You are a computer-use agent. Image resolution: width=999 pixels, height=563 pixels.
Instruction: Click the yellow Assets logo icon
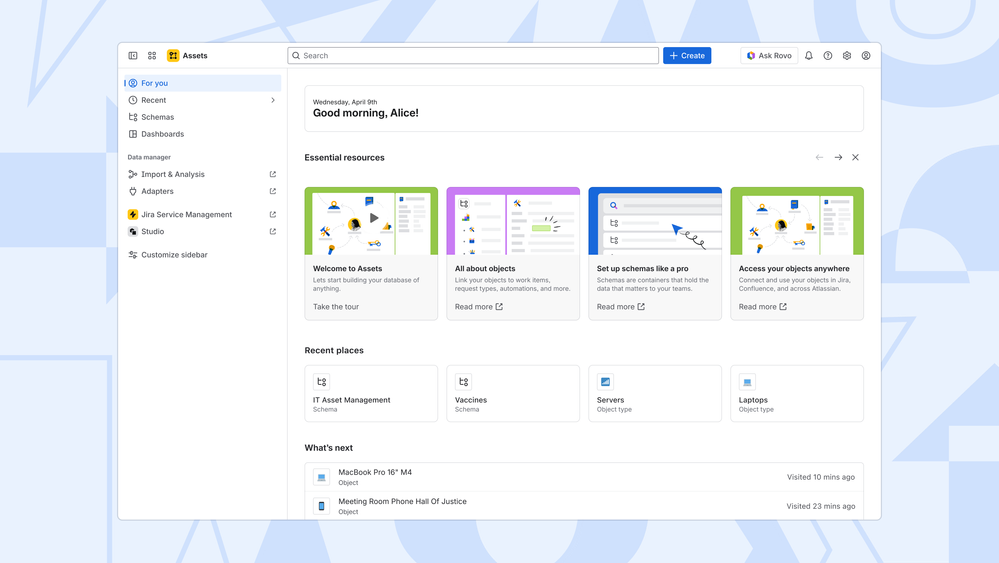click(173, 55)
